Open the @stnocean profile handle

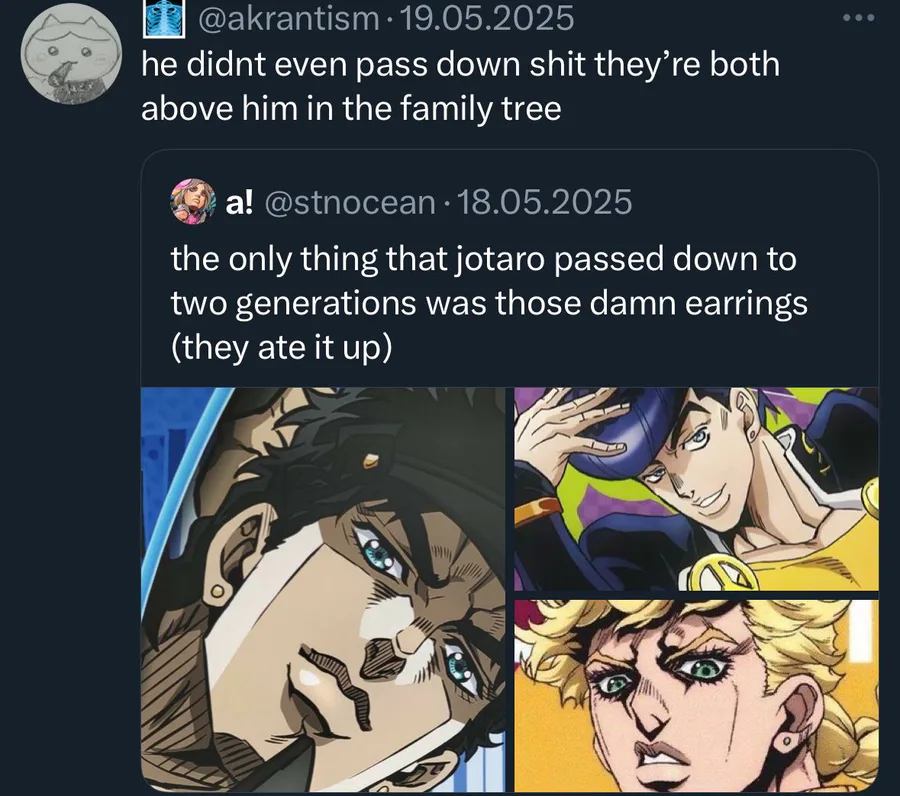tap(350, 202)
